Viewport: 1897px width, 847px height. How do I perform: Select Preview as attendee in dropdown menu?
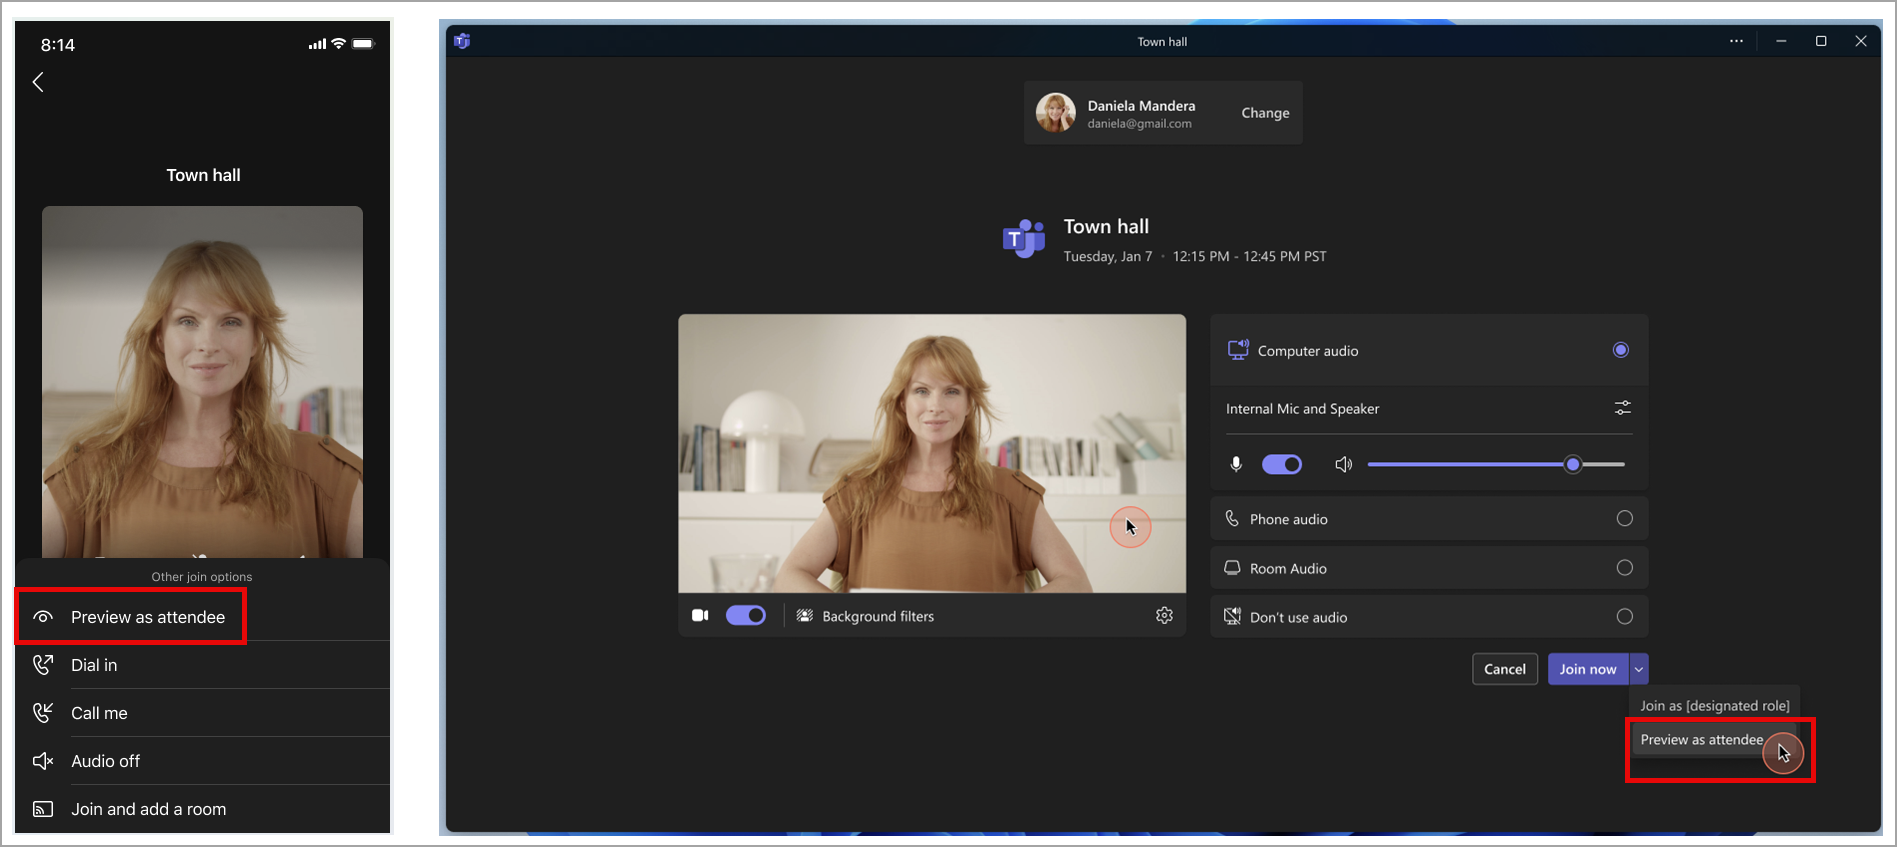[1701, 740]
